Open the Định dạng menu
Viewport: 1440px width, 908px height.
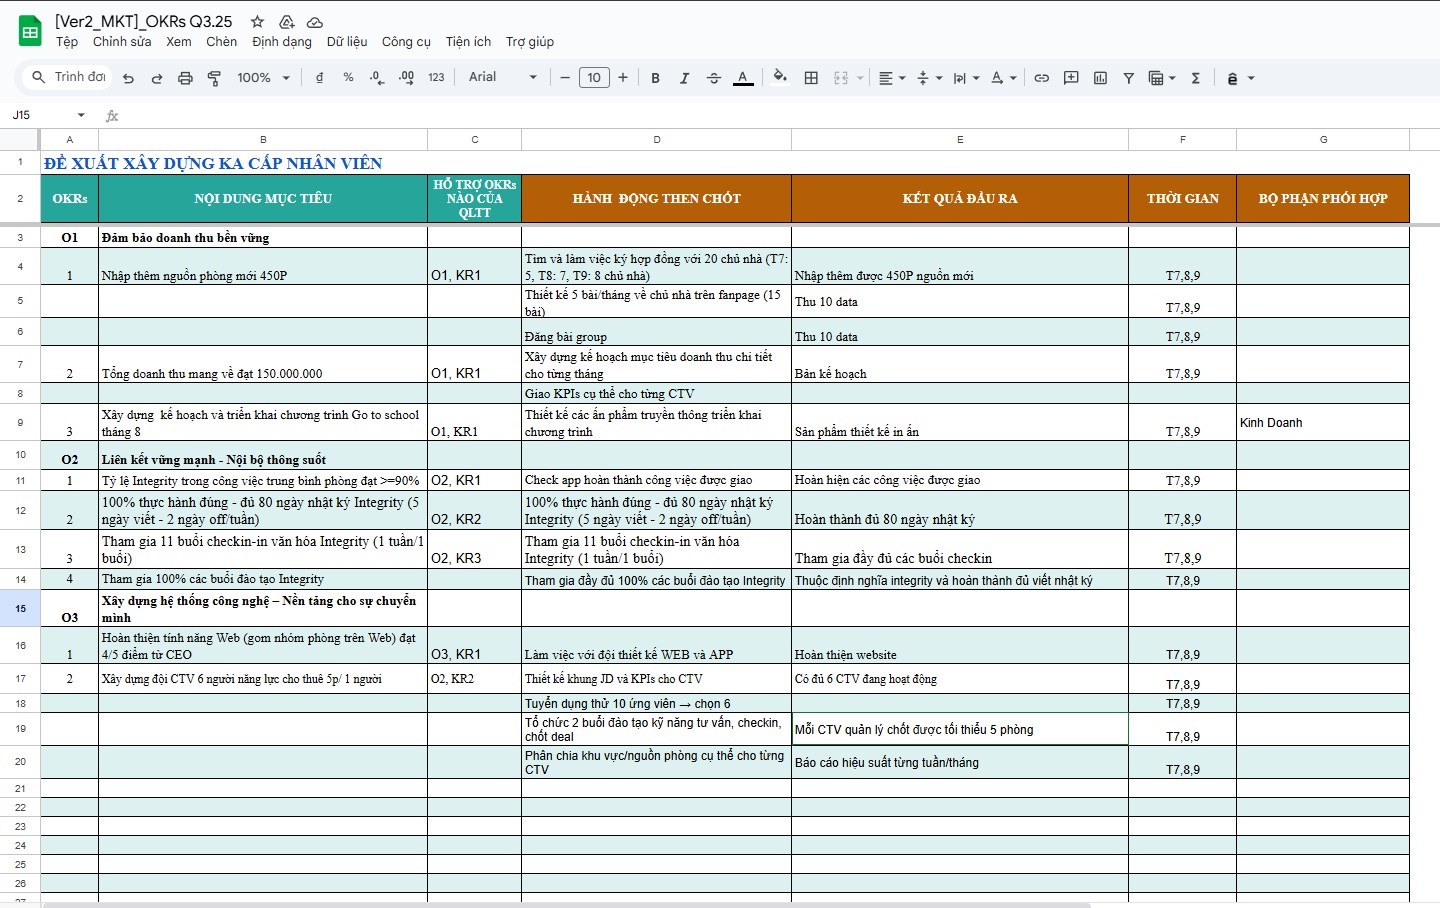click(x=281, y=42)
